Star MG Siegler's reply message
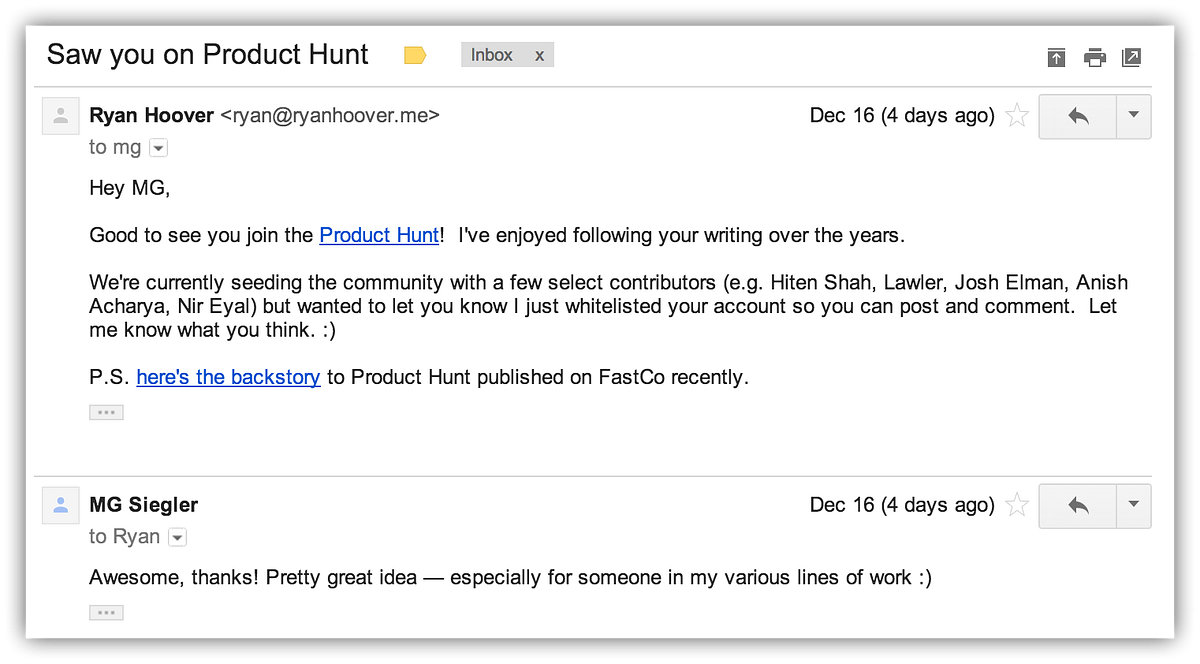 click(1017, 505)
